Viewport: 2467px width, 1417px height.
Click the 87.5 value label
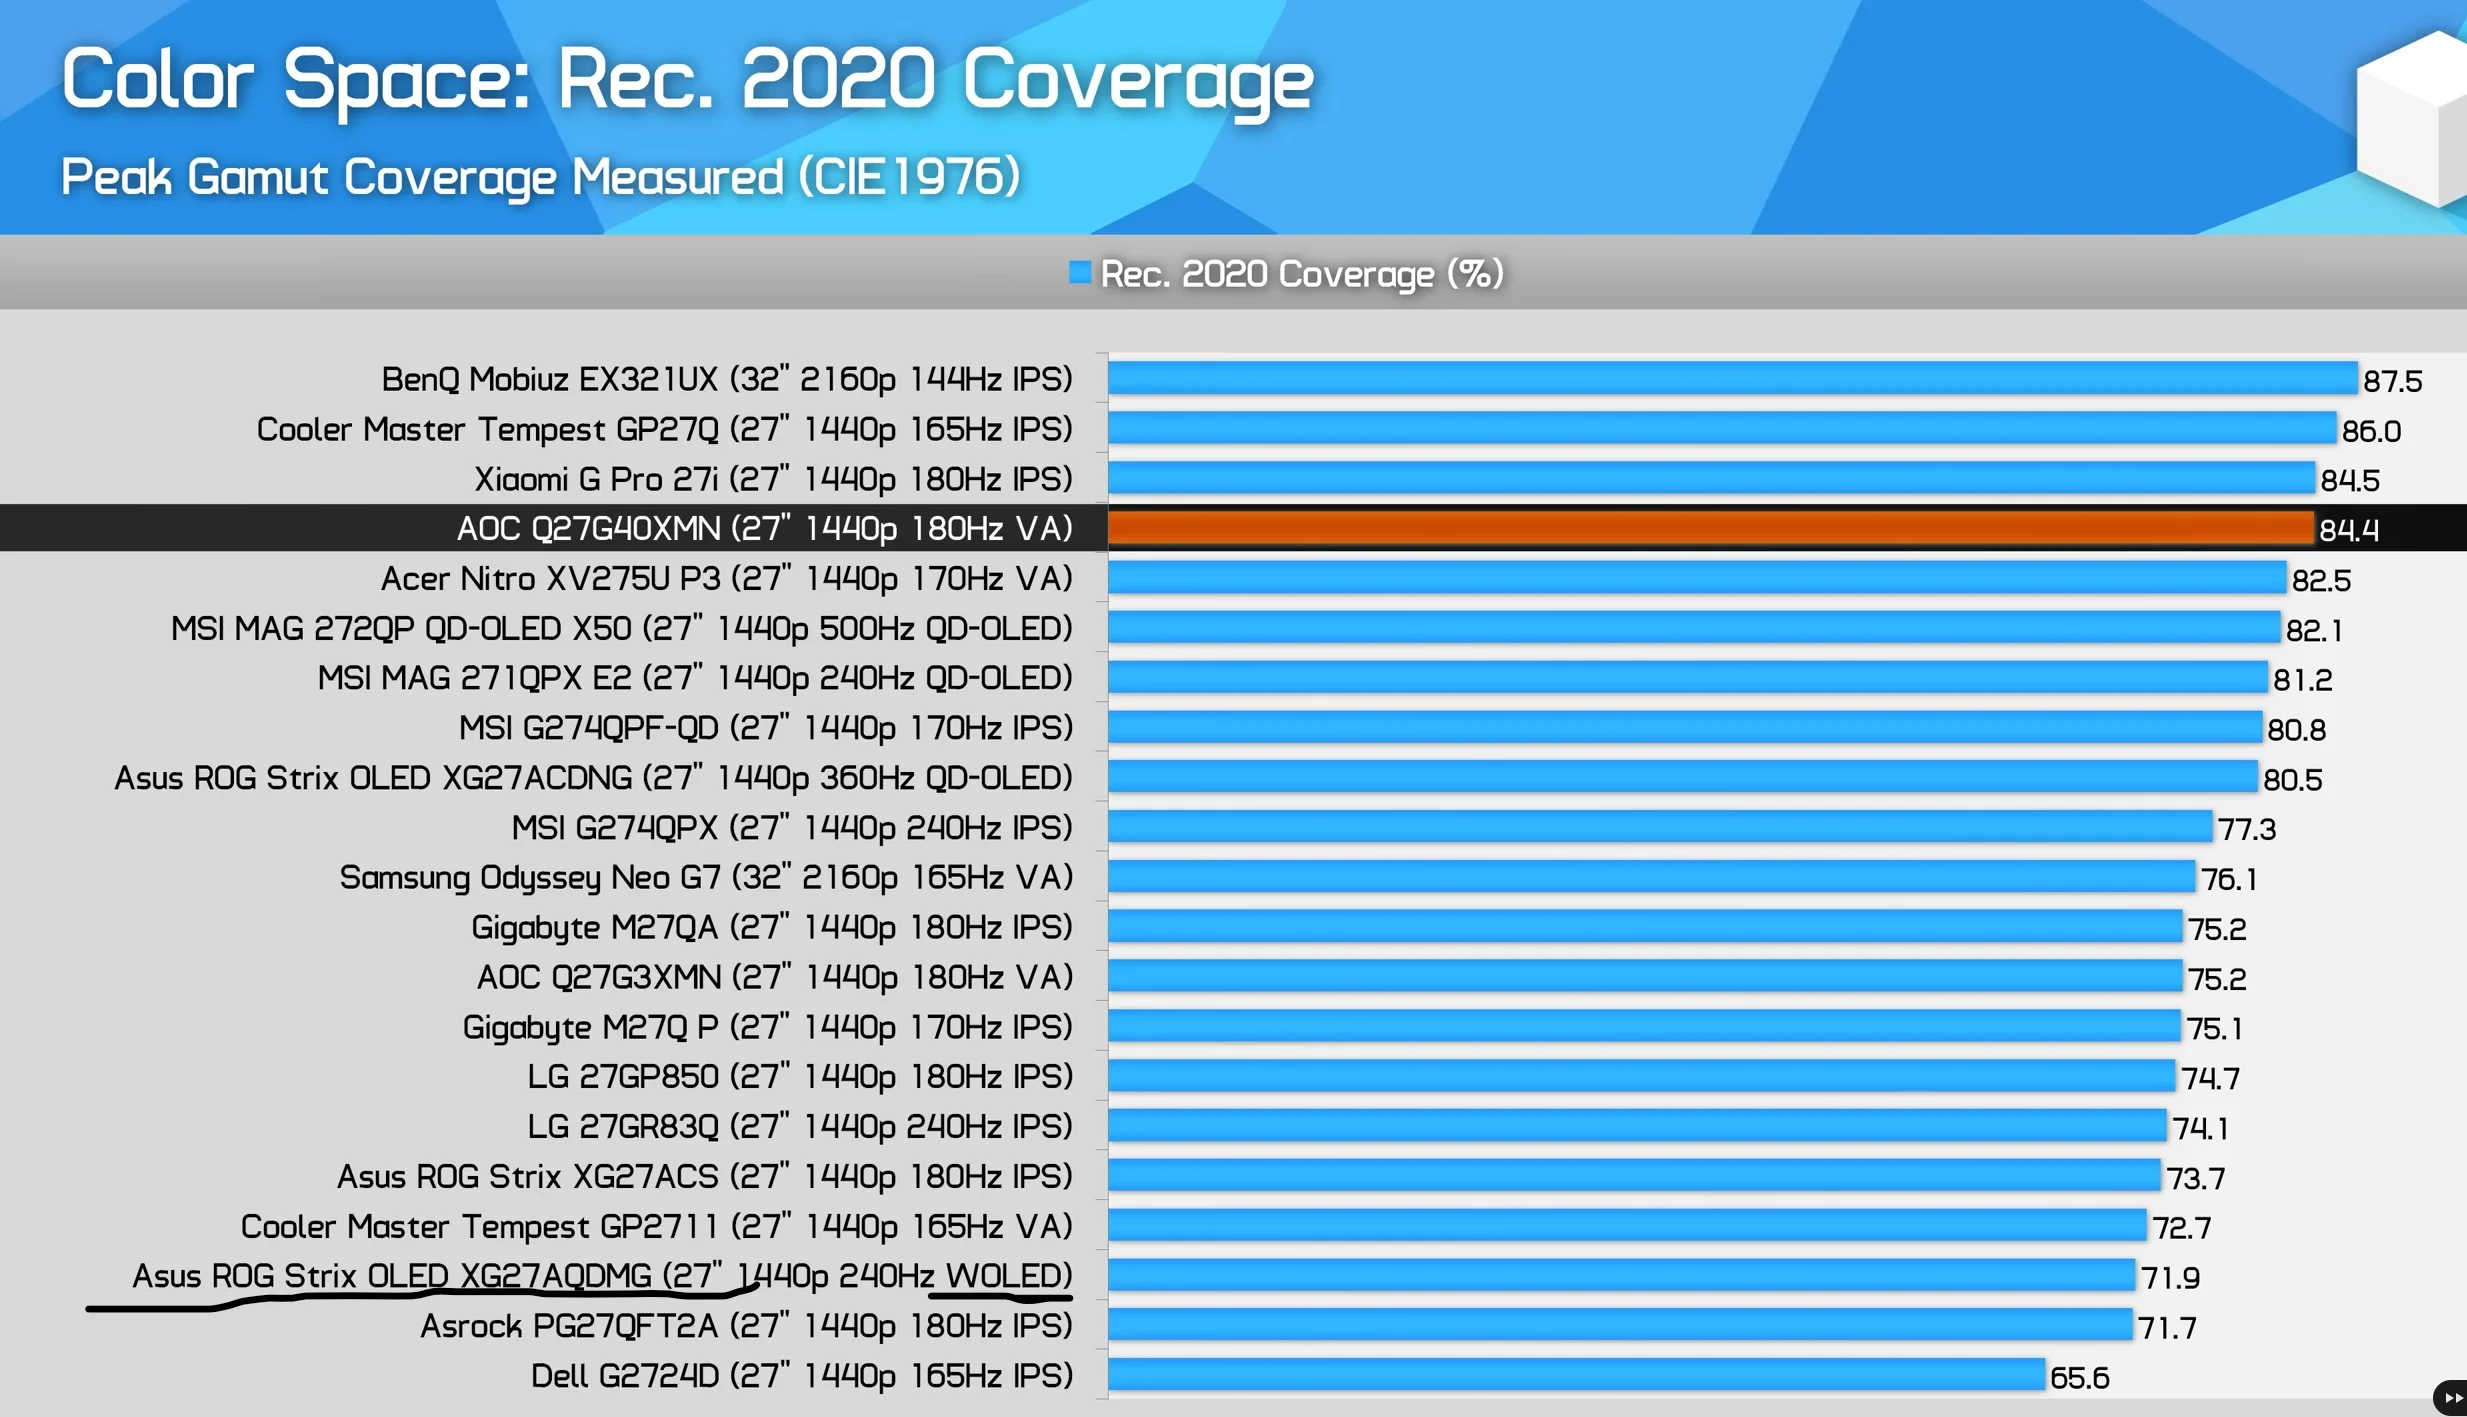point(2391,381)
